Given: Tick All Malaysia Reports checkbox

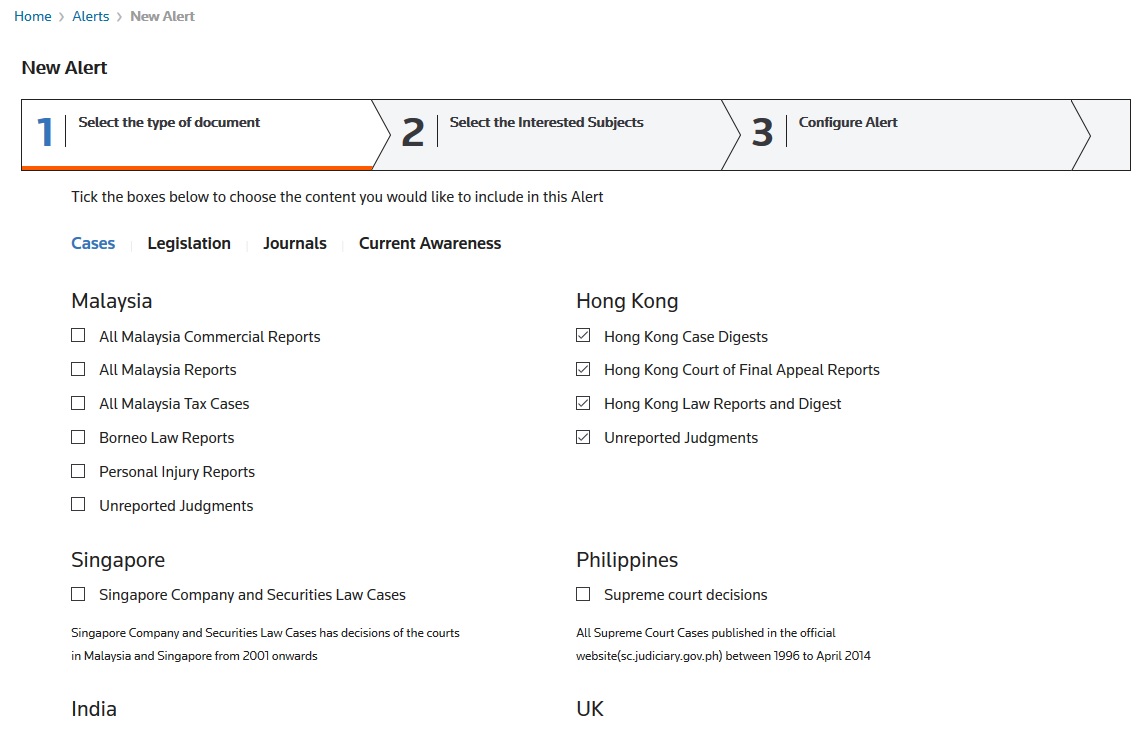Looking at the screenshot, I should coord(78,369).
